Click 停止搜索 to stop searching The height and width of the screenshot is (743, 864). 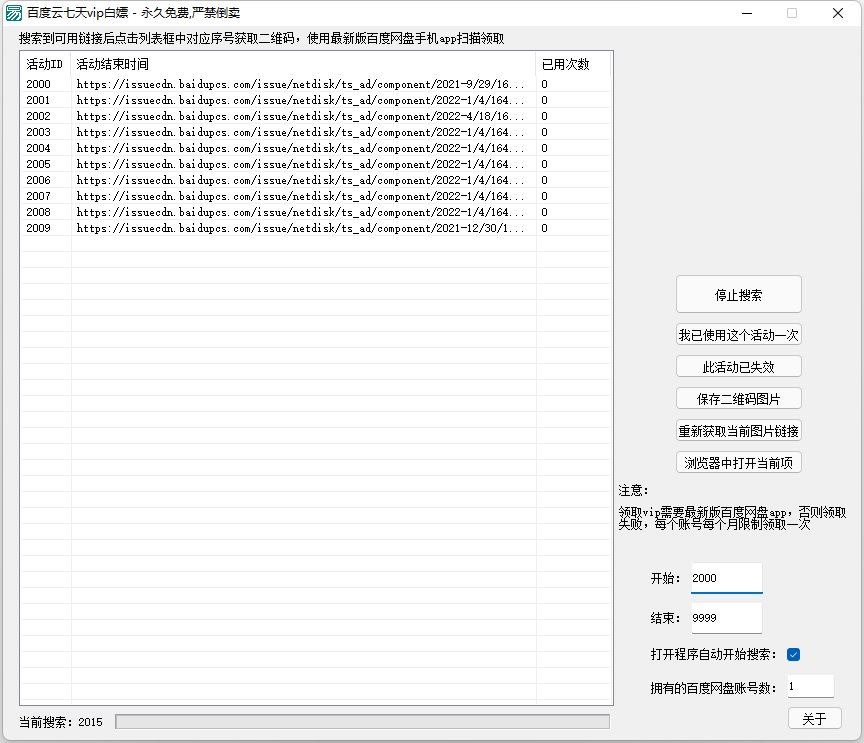point(738,293)
